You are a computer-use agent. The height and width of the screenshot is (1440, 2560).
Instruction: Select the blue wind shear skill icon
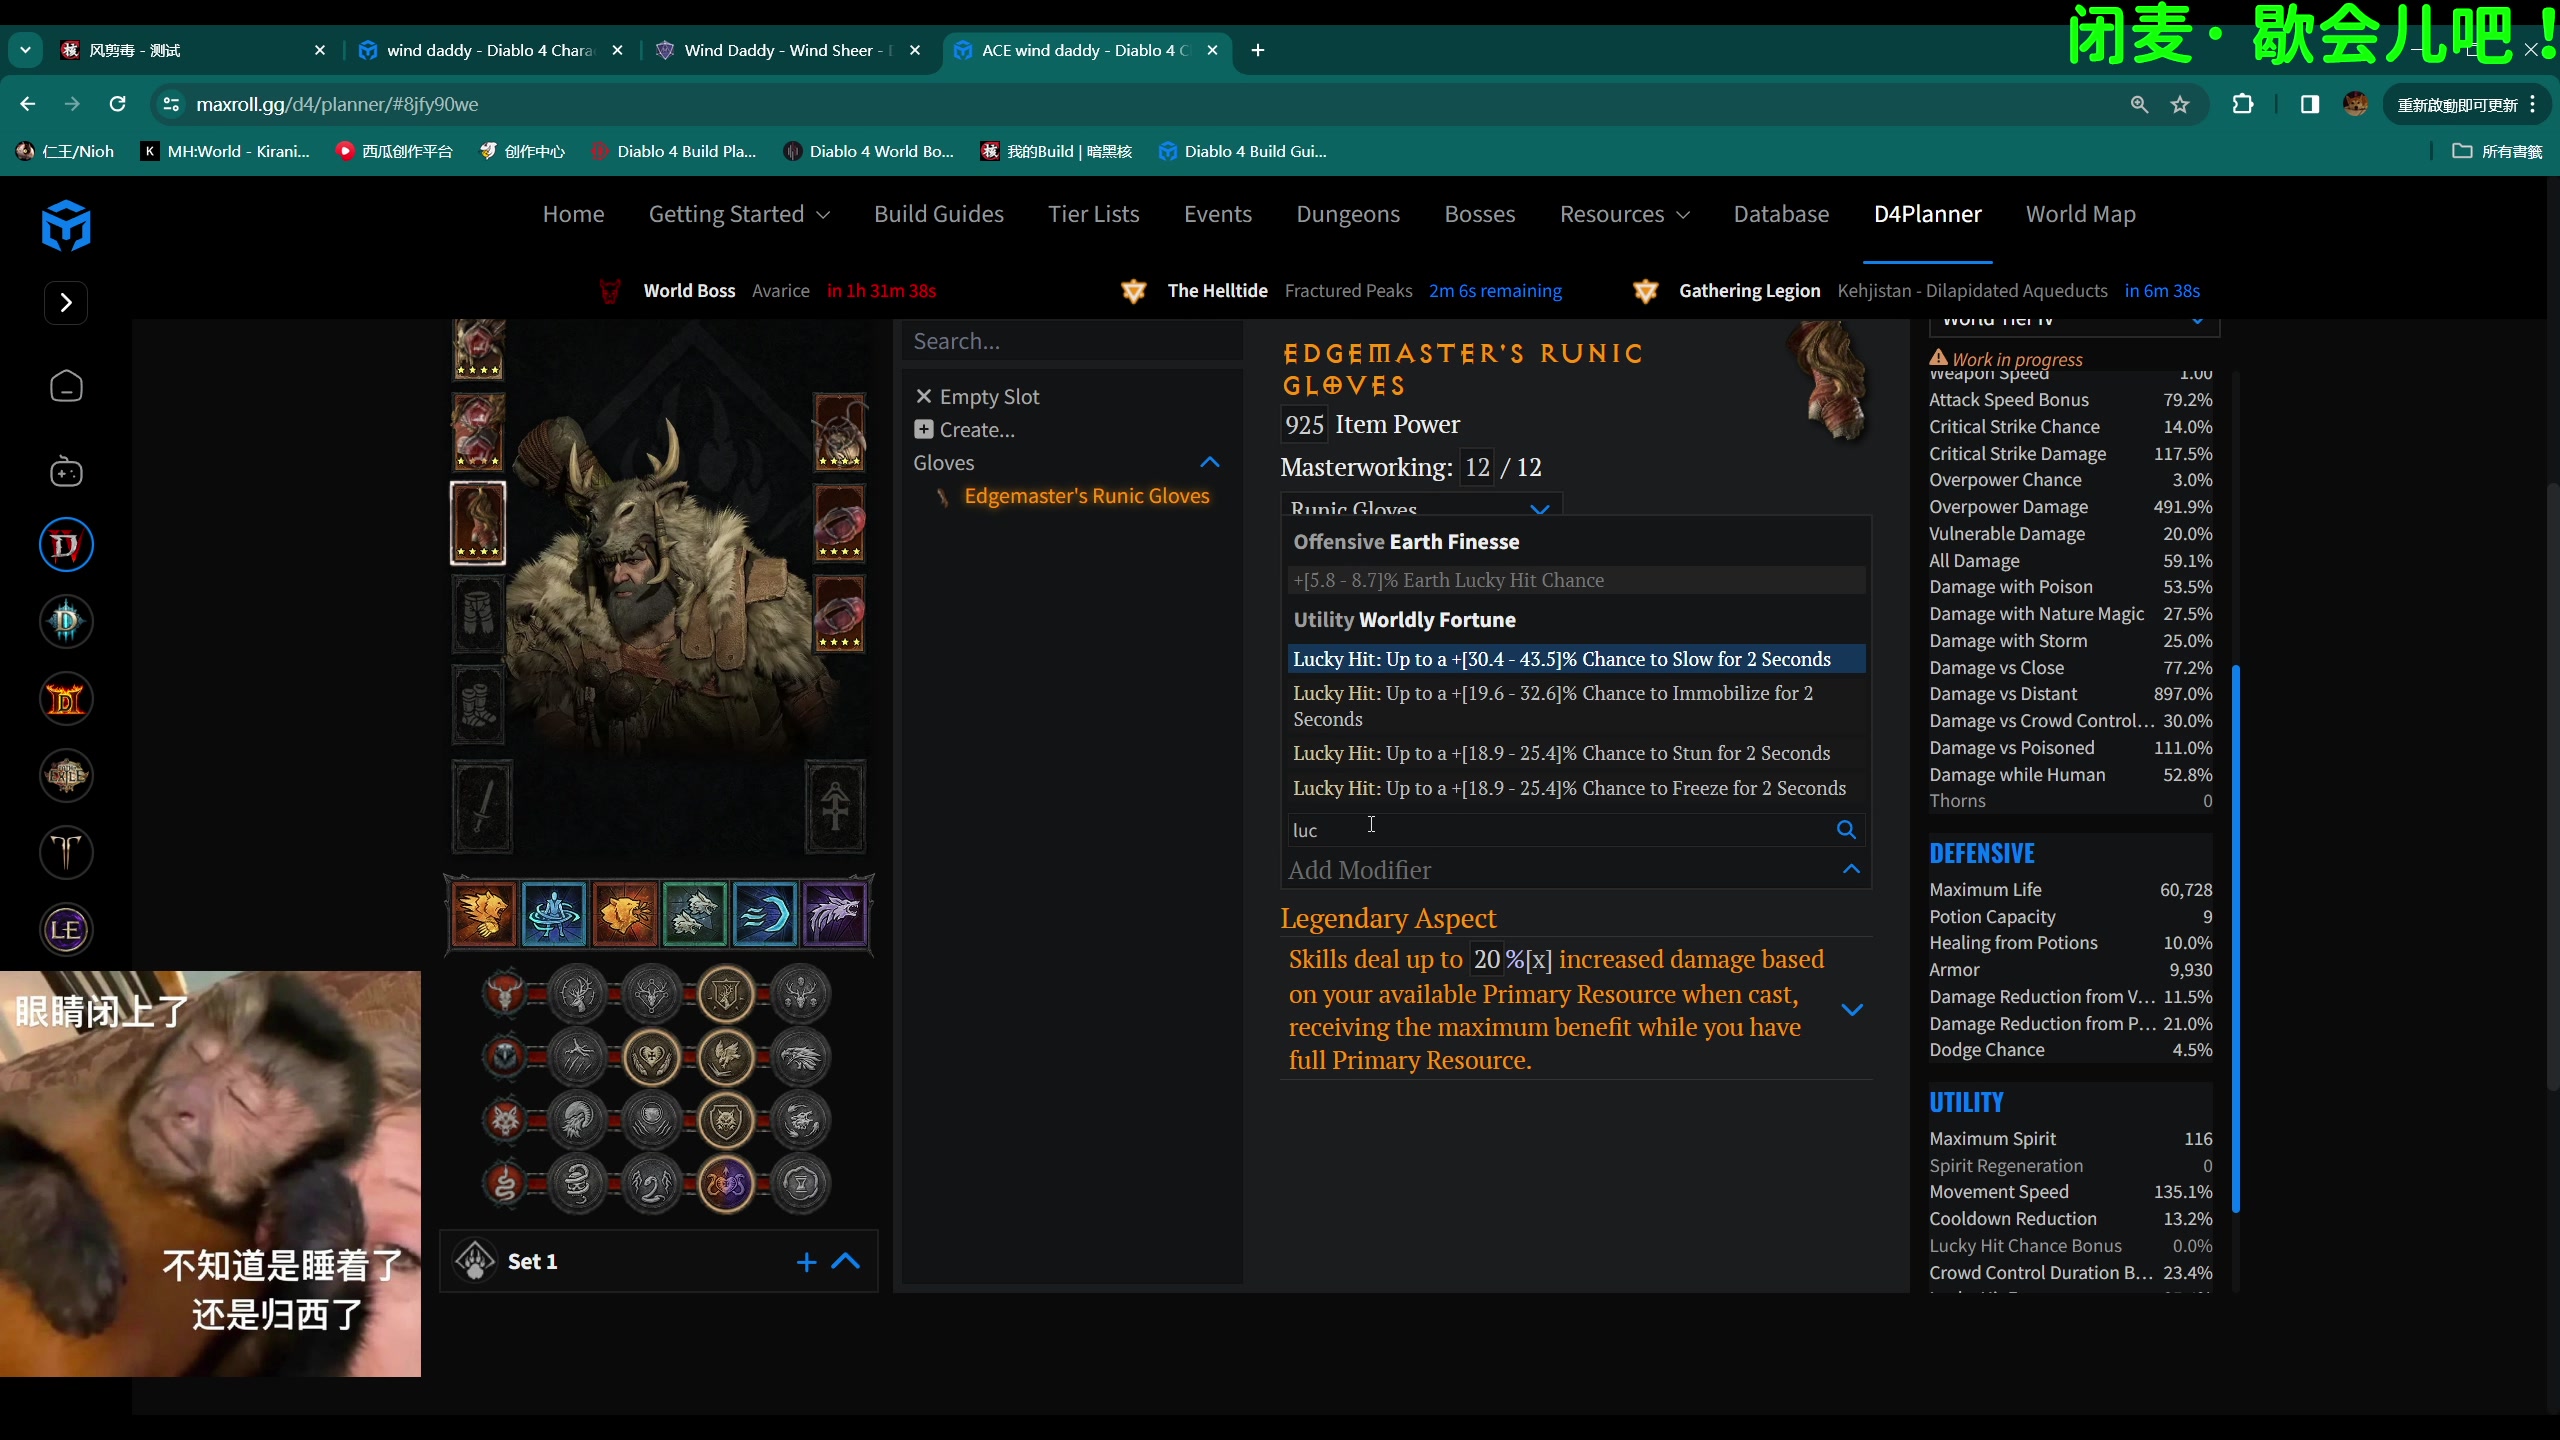(765, 914)
